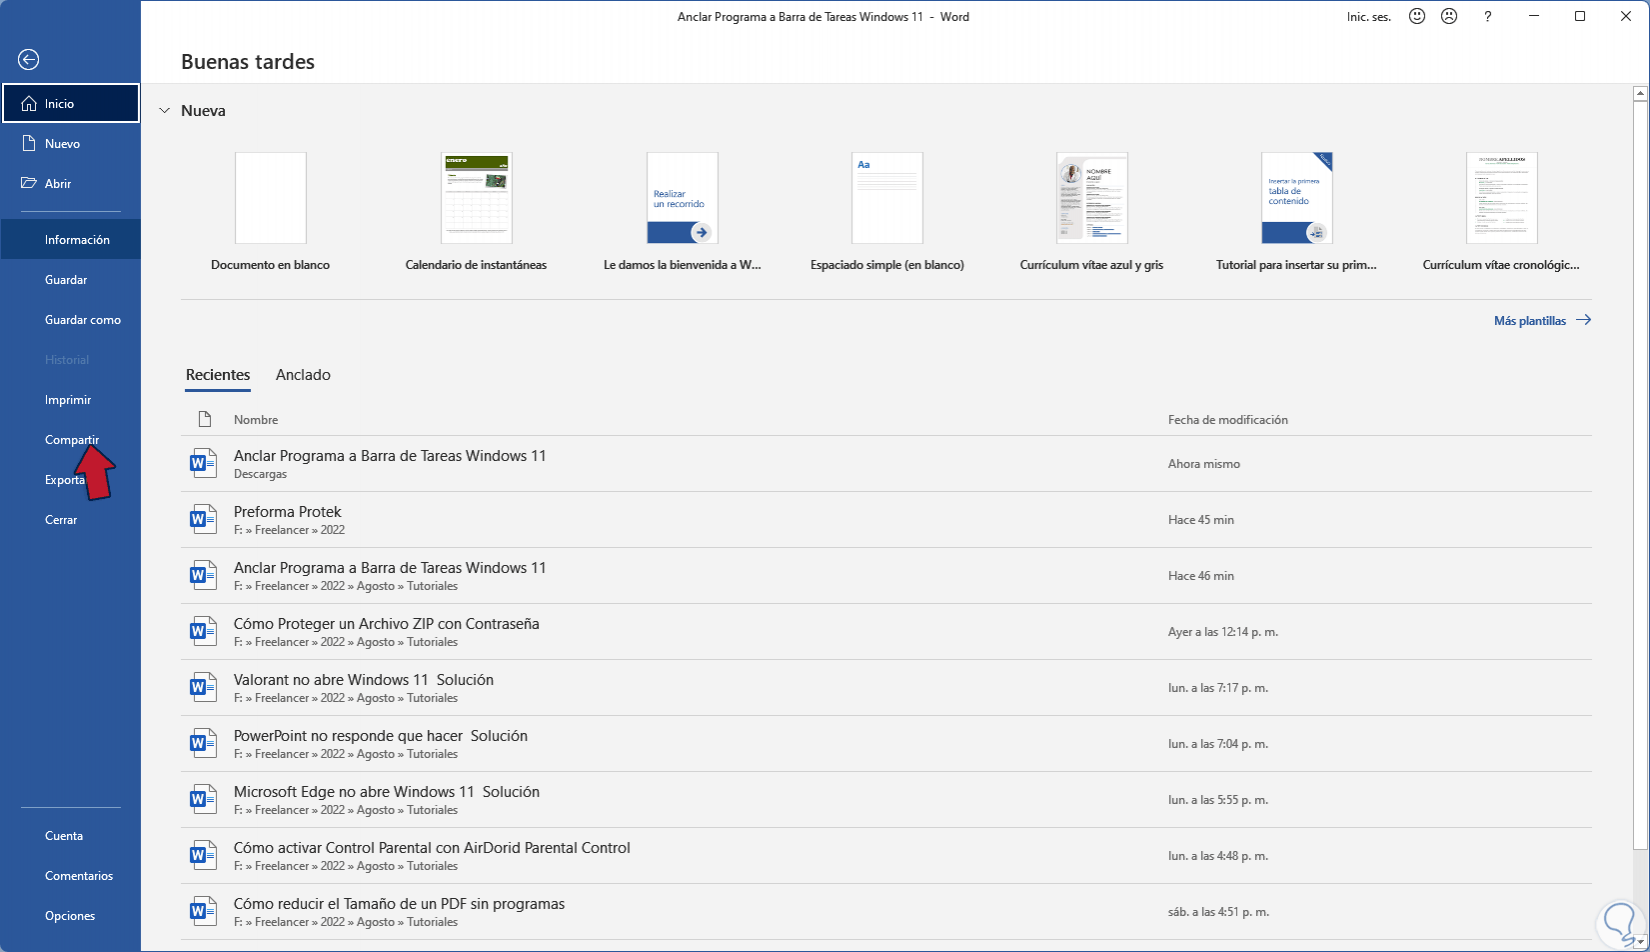Click the 'lun. a las 5:55 p. m.' date
The height and width of the screenshot is (952, 1650).
[x=1218, y=800]
